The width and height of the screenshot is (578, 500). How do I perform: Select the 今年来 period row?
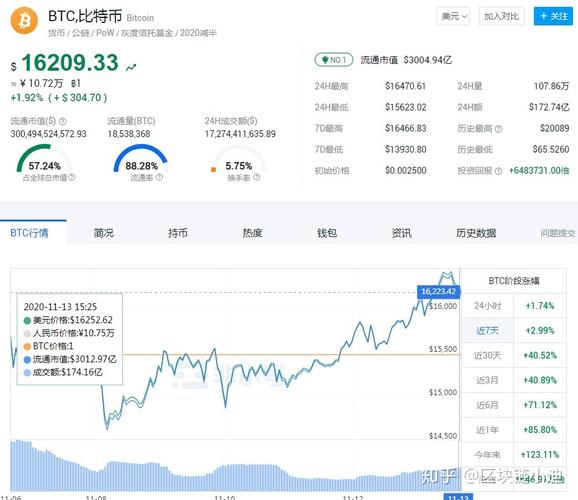coord(513,454)
